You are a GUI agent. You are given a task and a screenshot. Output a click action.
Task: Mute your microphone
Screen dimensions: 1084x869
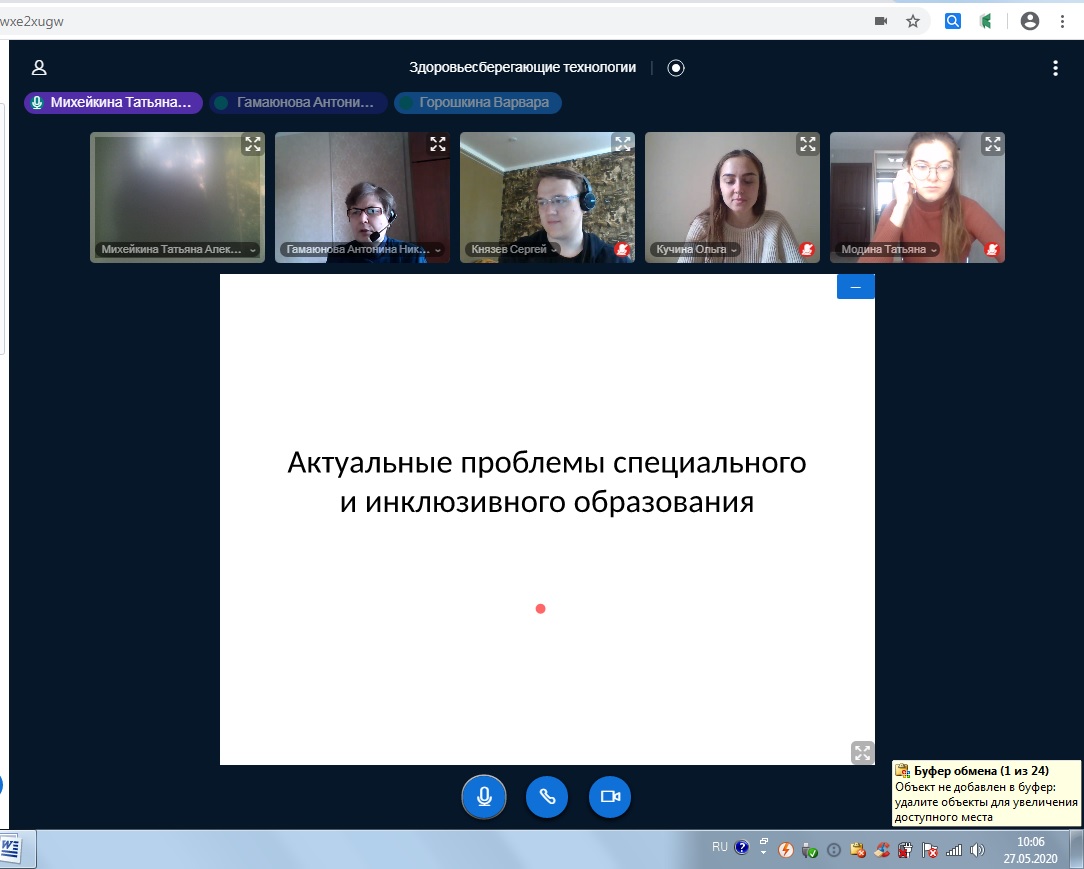click(484, 797)
